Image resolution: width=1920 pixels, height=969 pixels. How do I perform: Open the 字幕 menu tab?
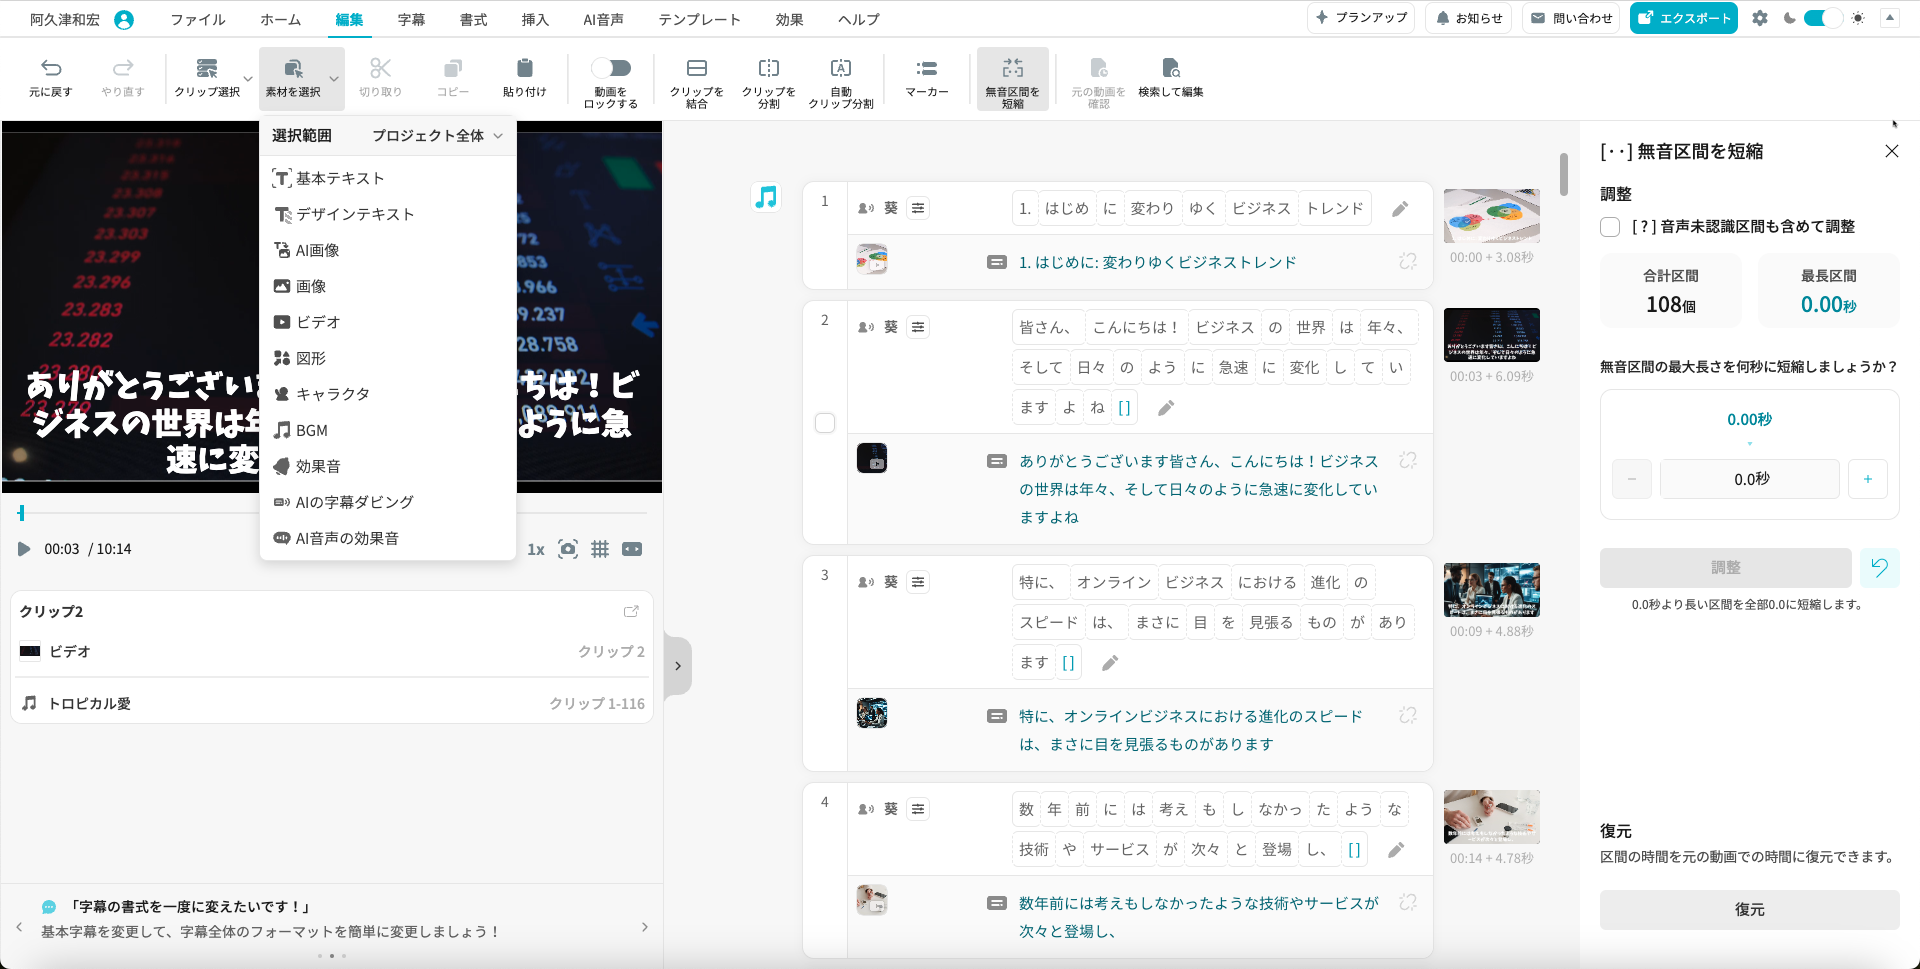tap(411, 19)
